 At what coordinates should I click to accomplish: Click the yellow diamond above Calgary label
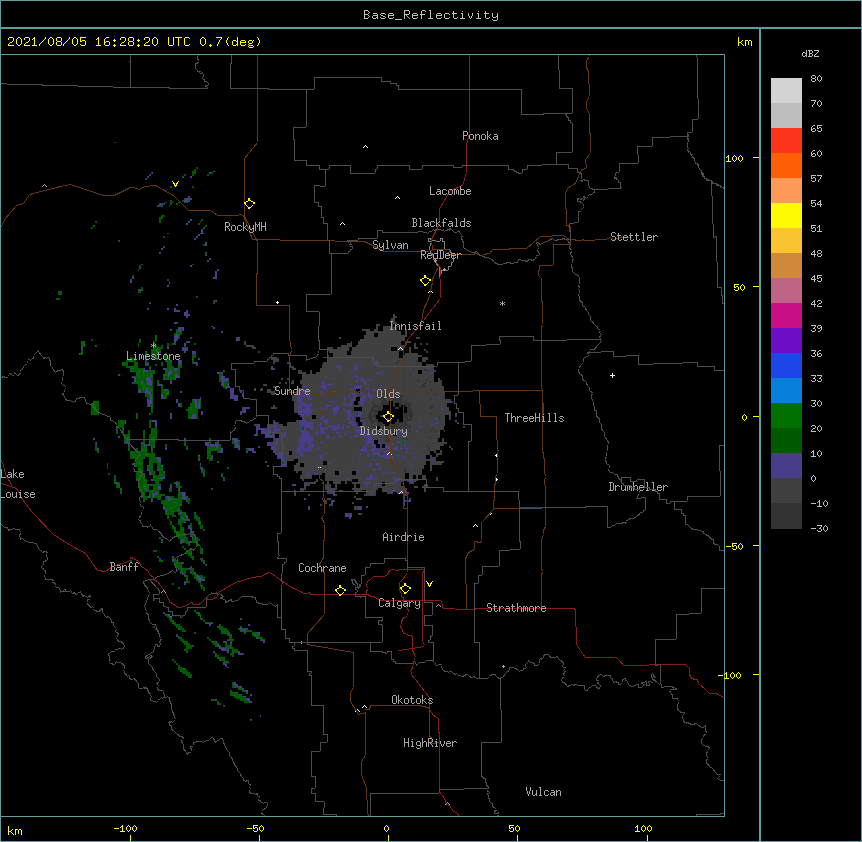(405, 589)
